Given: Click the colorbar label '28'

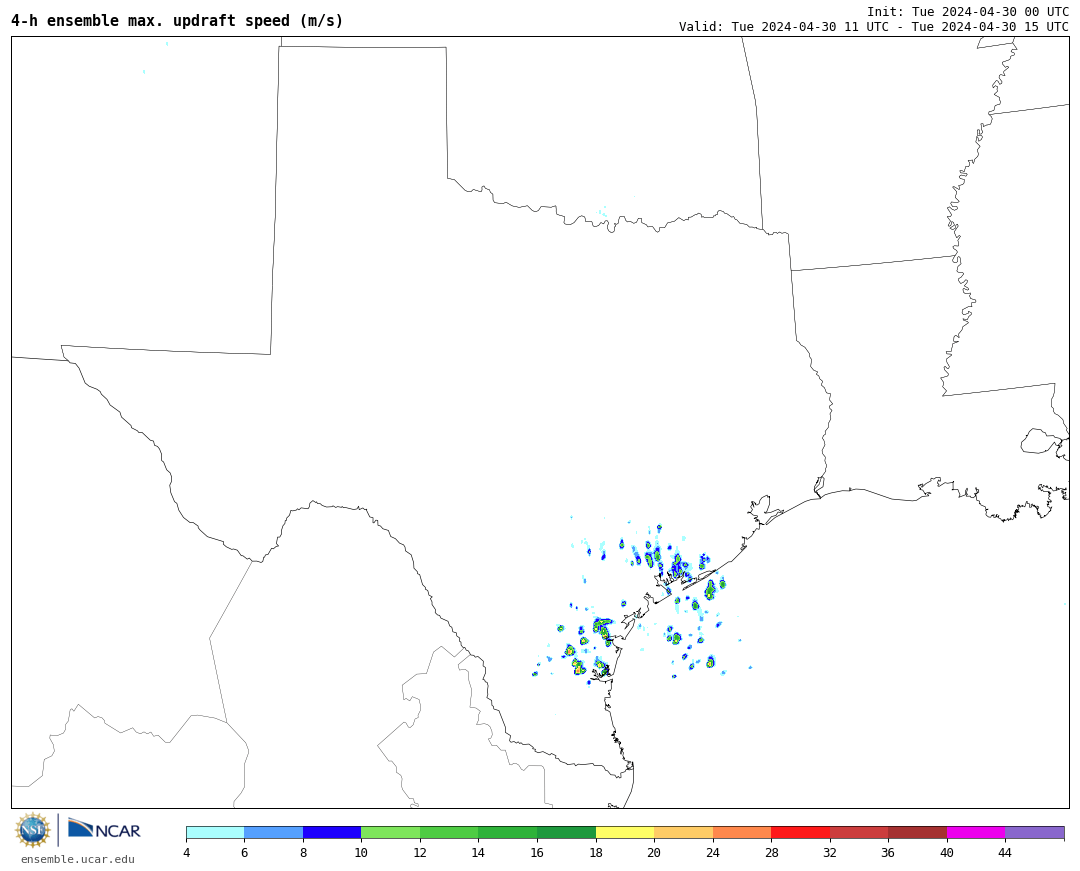Looking at the screenshot, I should coord(771,852).
